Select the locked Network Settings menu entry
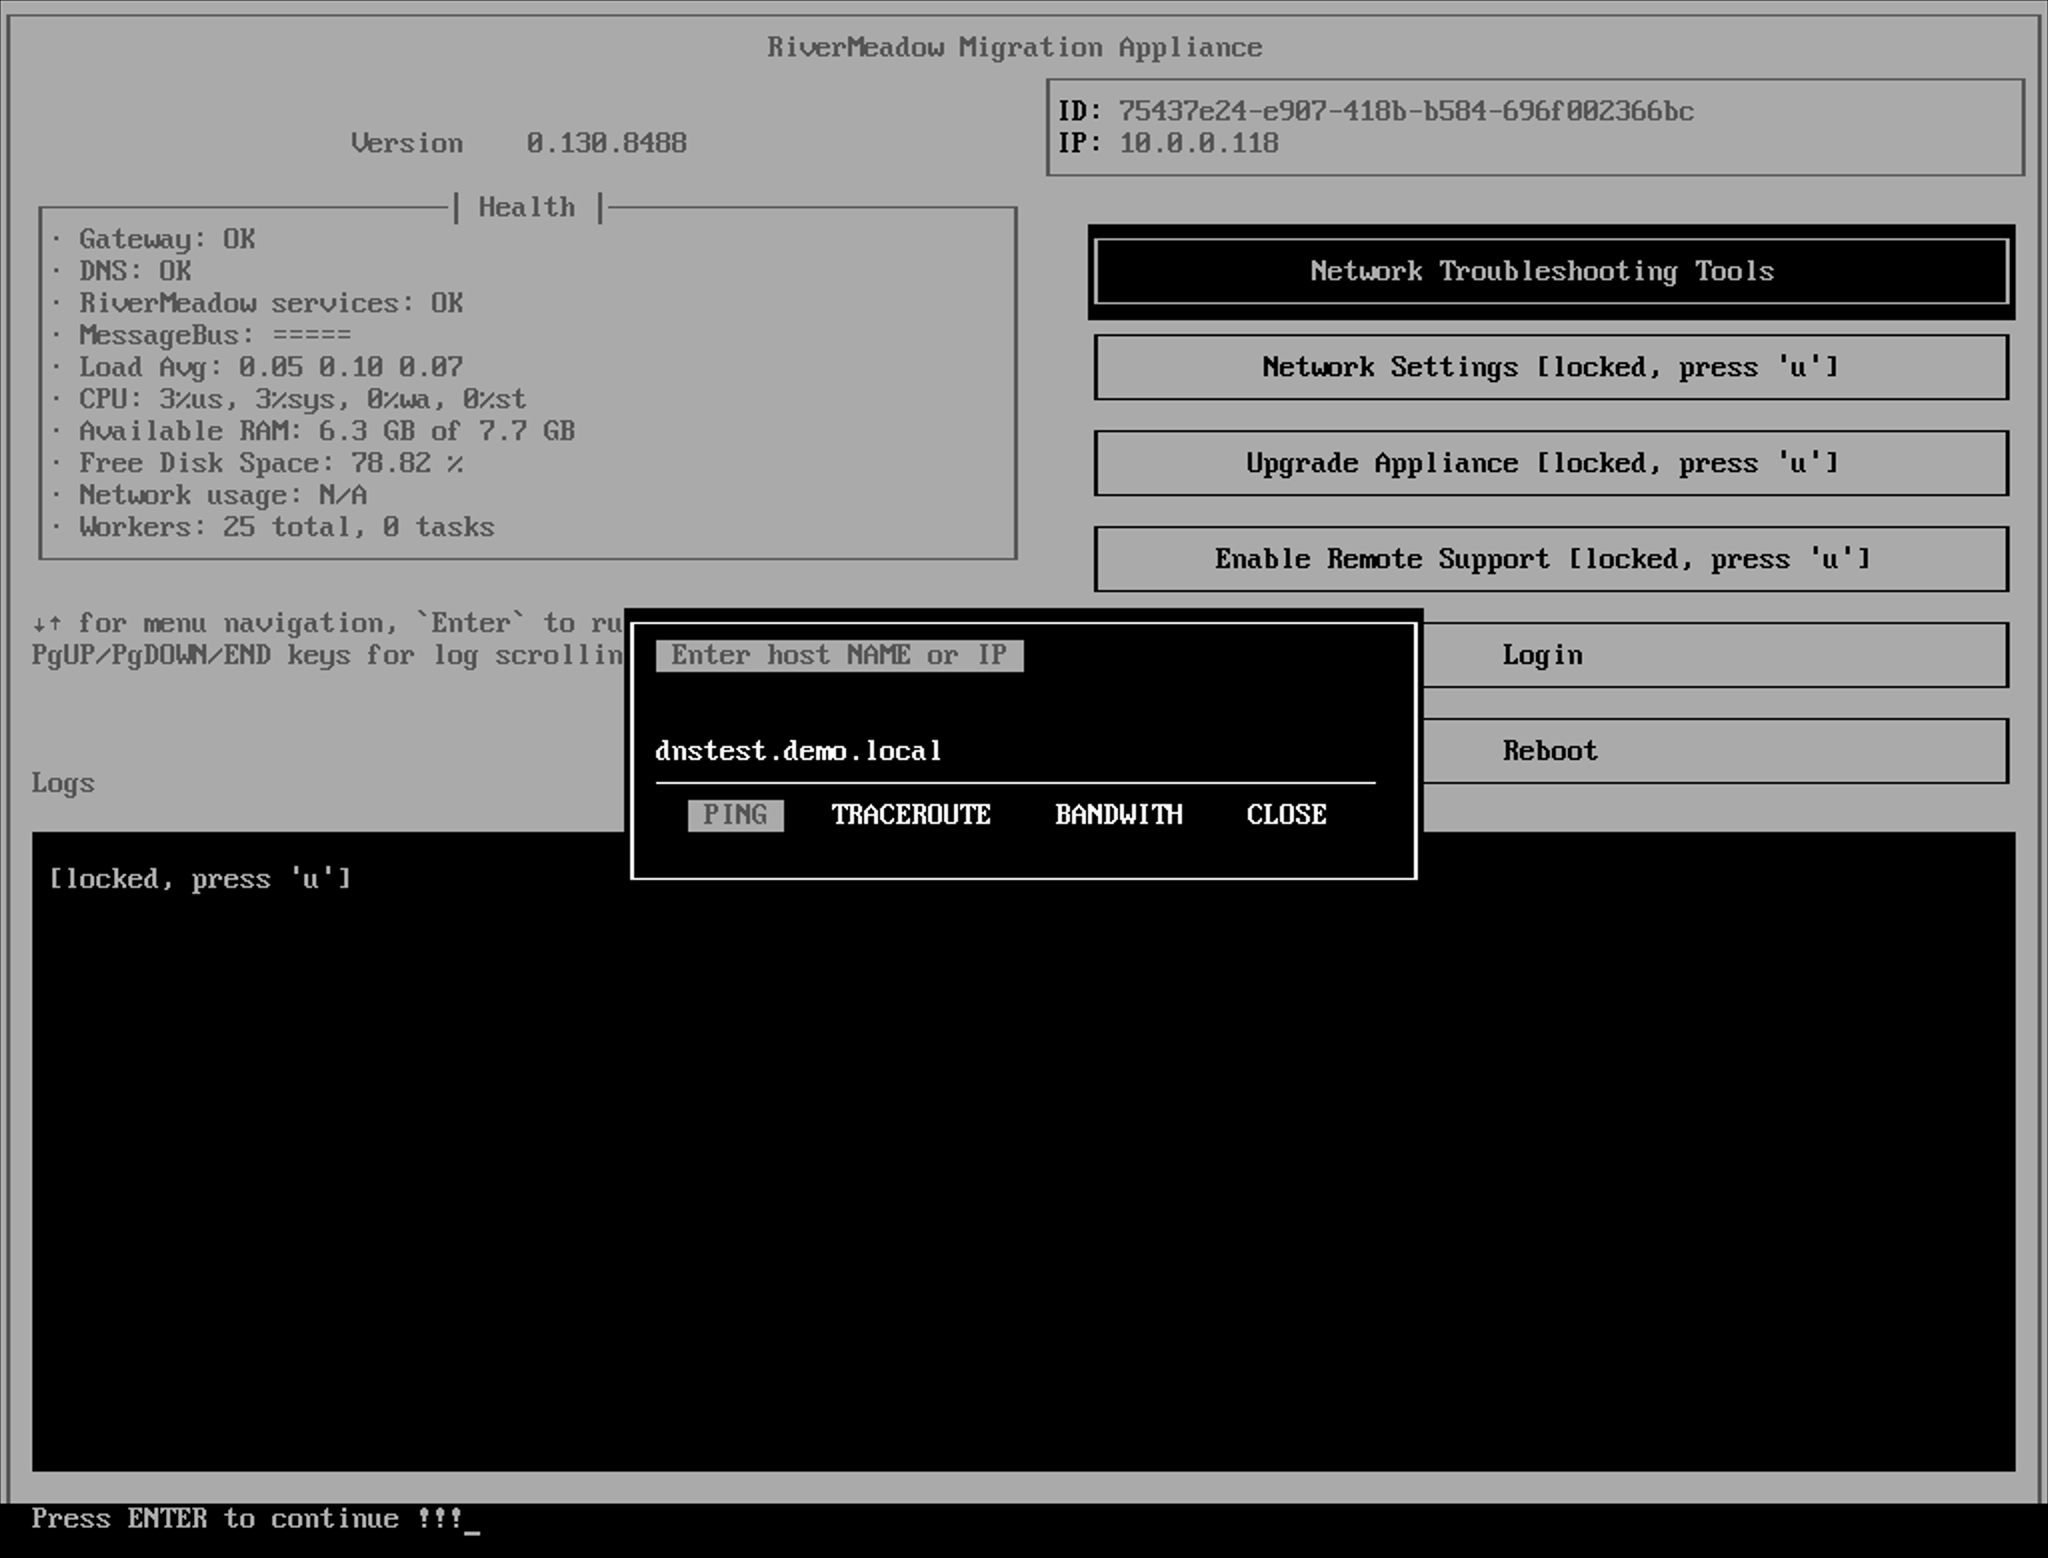 click(1550, 367)
